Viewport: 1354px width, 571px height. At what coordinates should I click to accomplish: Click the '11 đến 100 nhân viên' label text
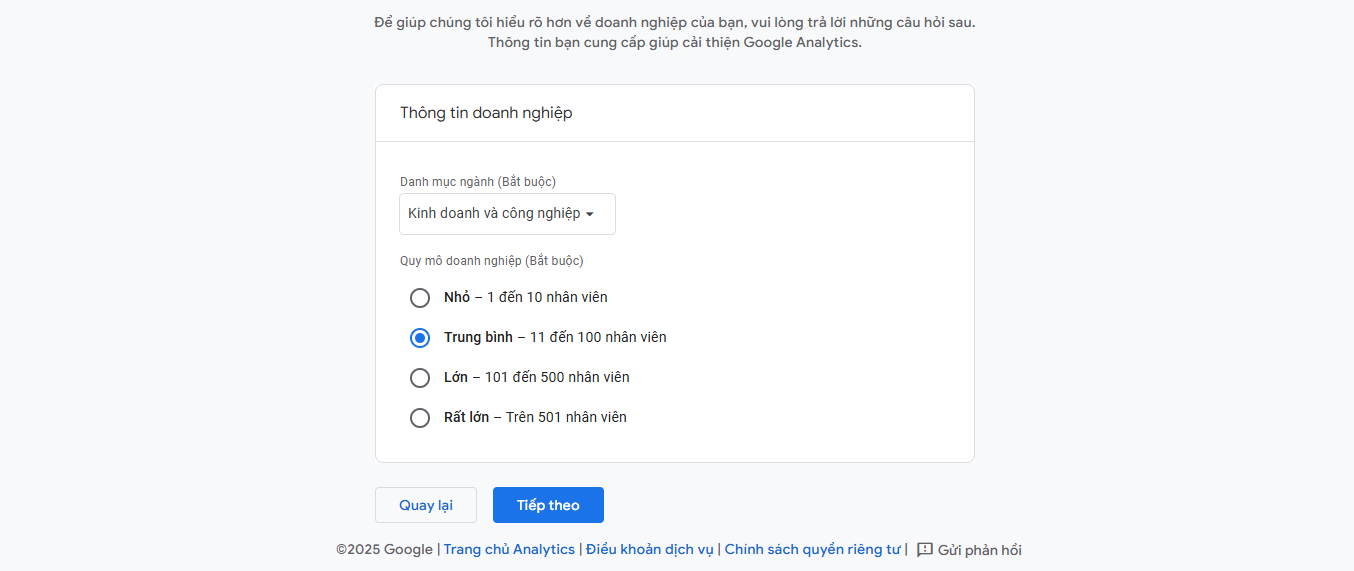click(598, 337)
